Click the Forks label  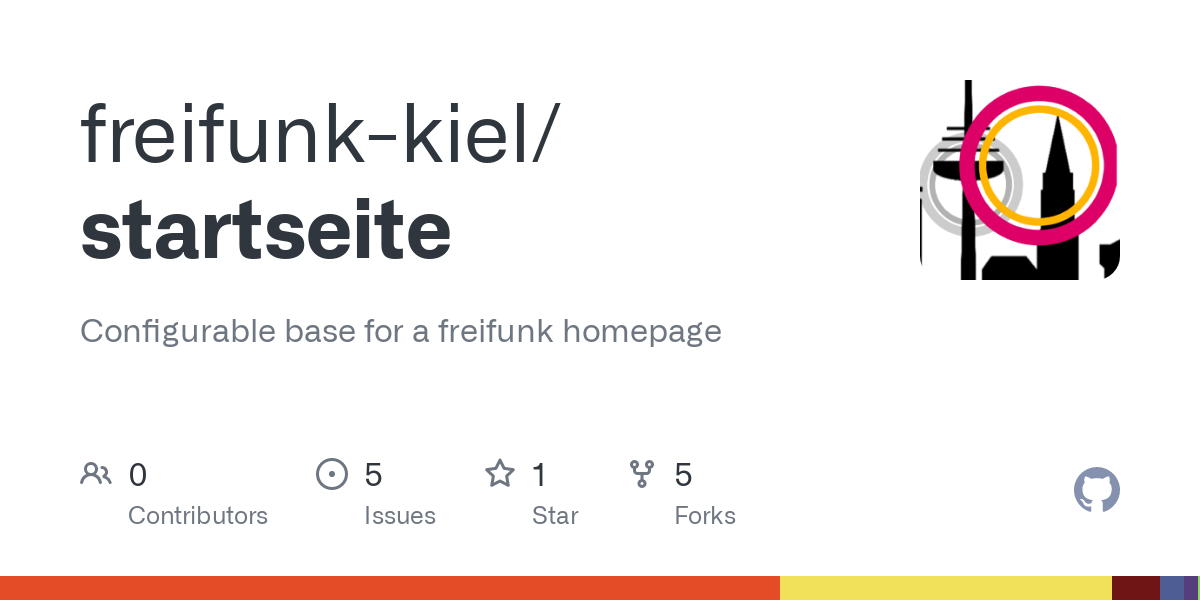pos(705,516)
